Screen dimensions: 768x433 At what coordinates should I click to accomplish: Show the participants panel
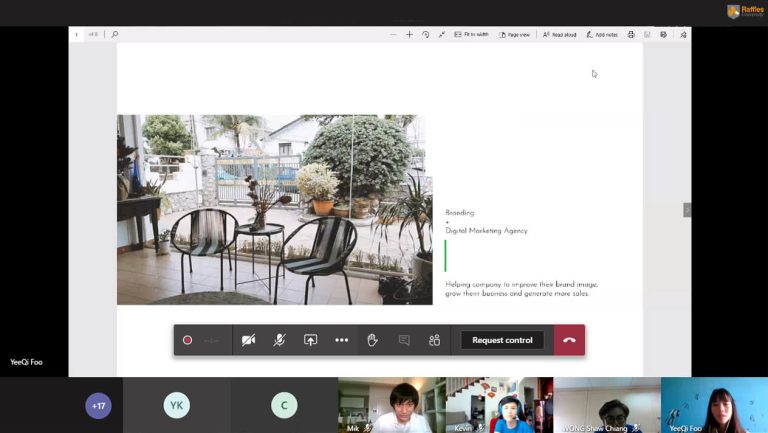tap(434, 340)
